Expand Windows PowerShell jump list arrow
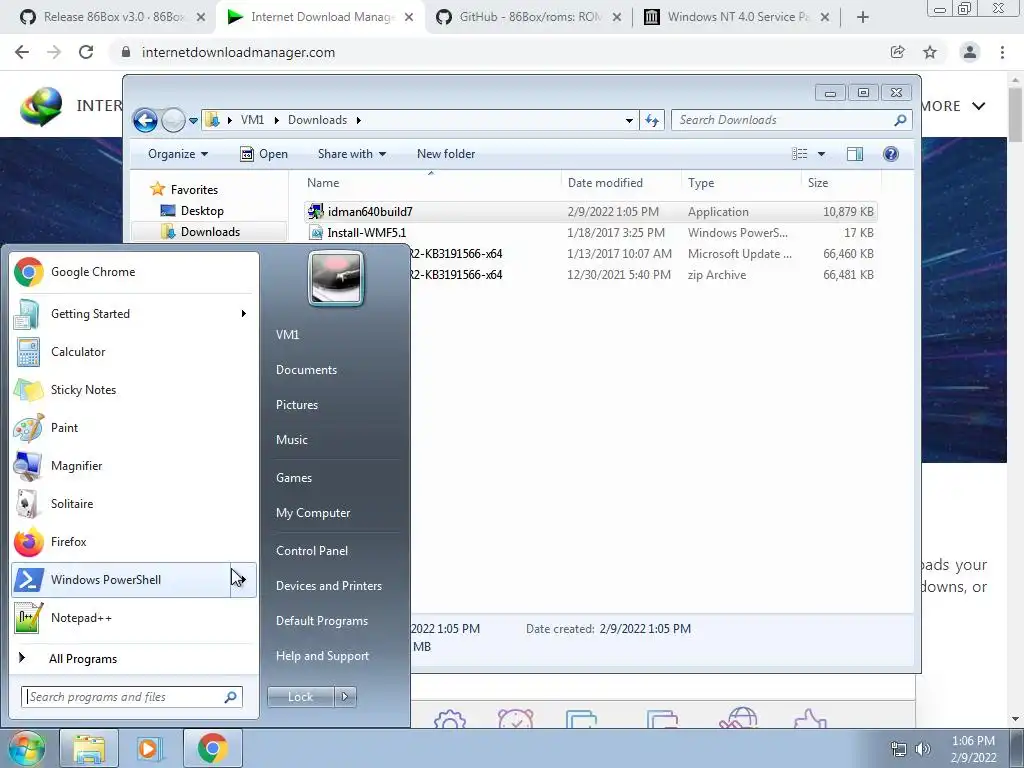This screenshot has width=1024, height=768. [243, 580]
